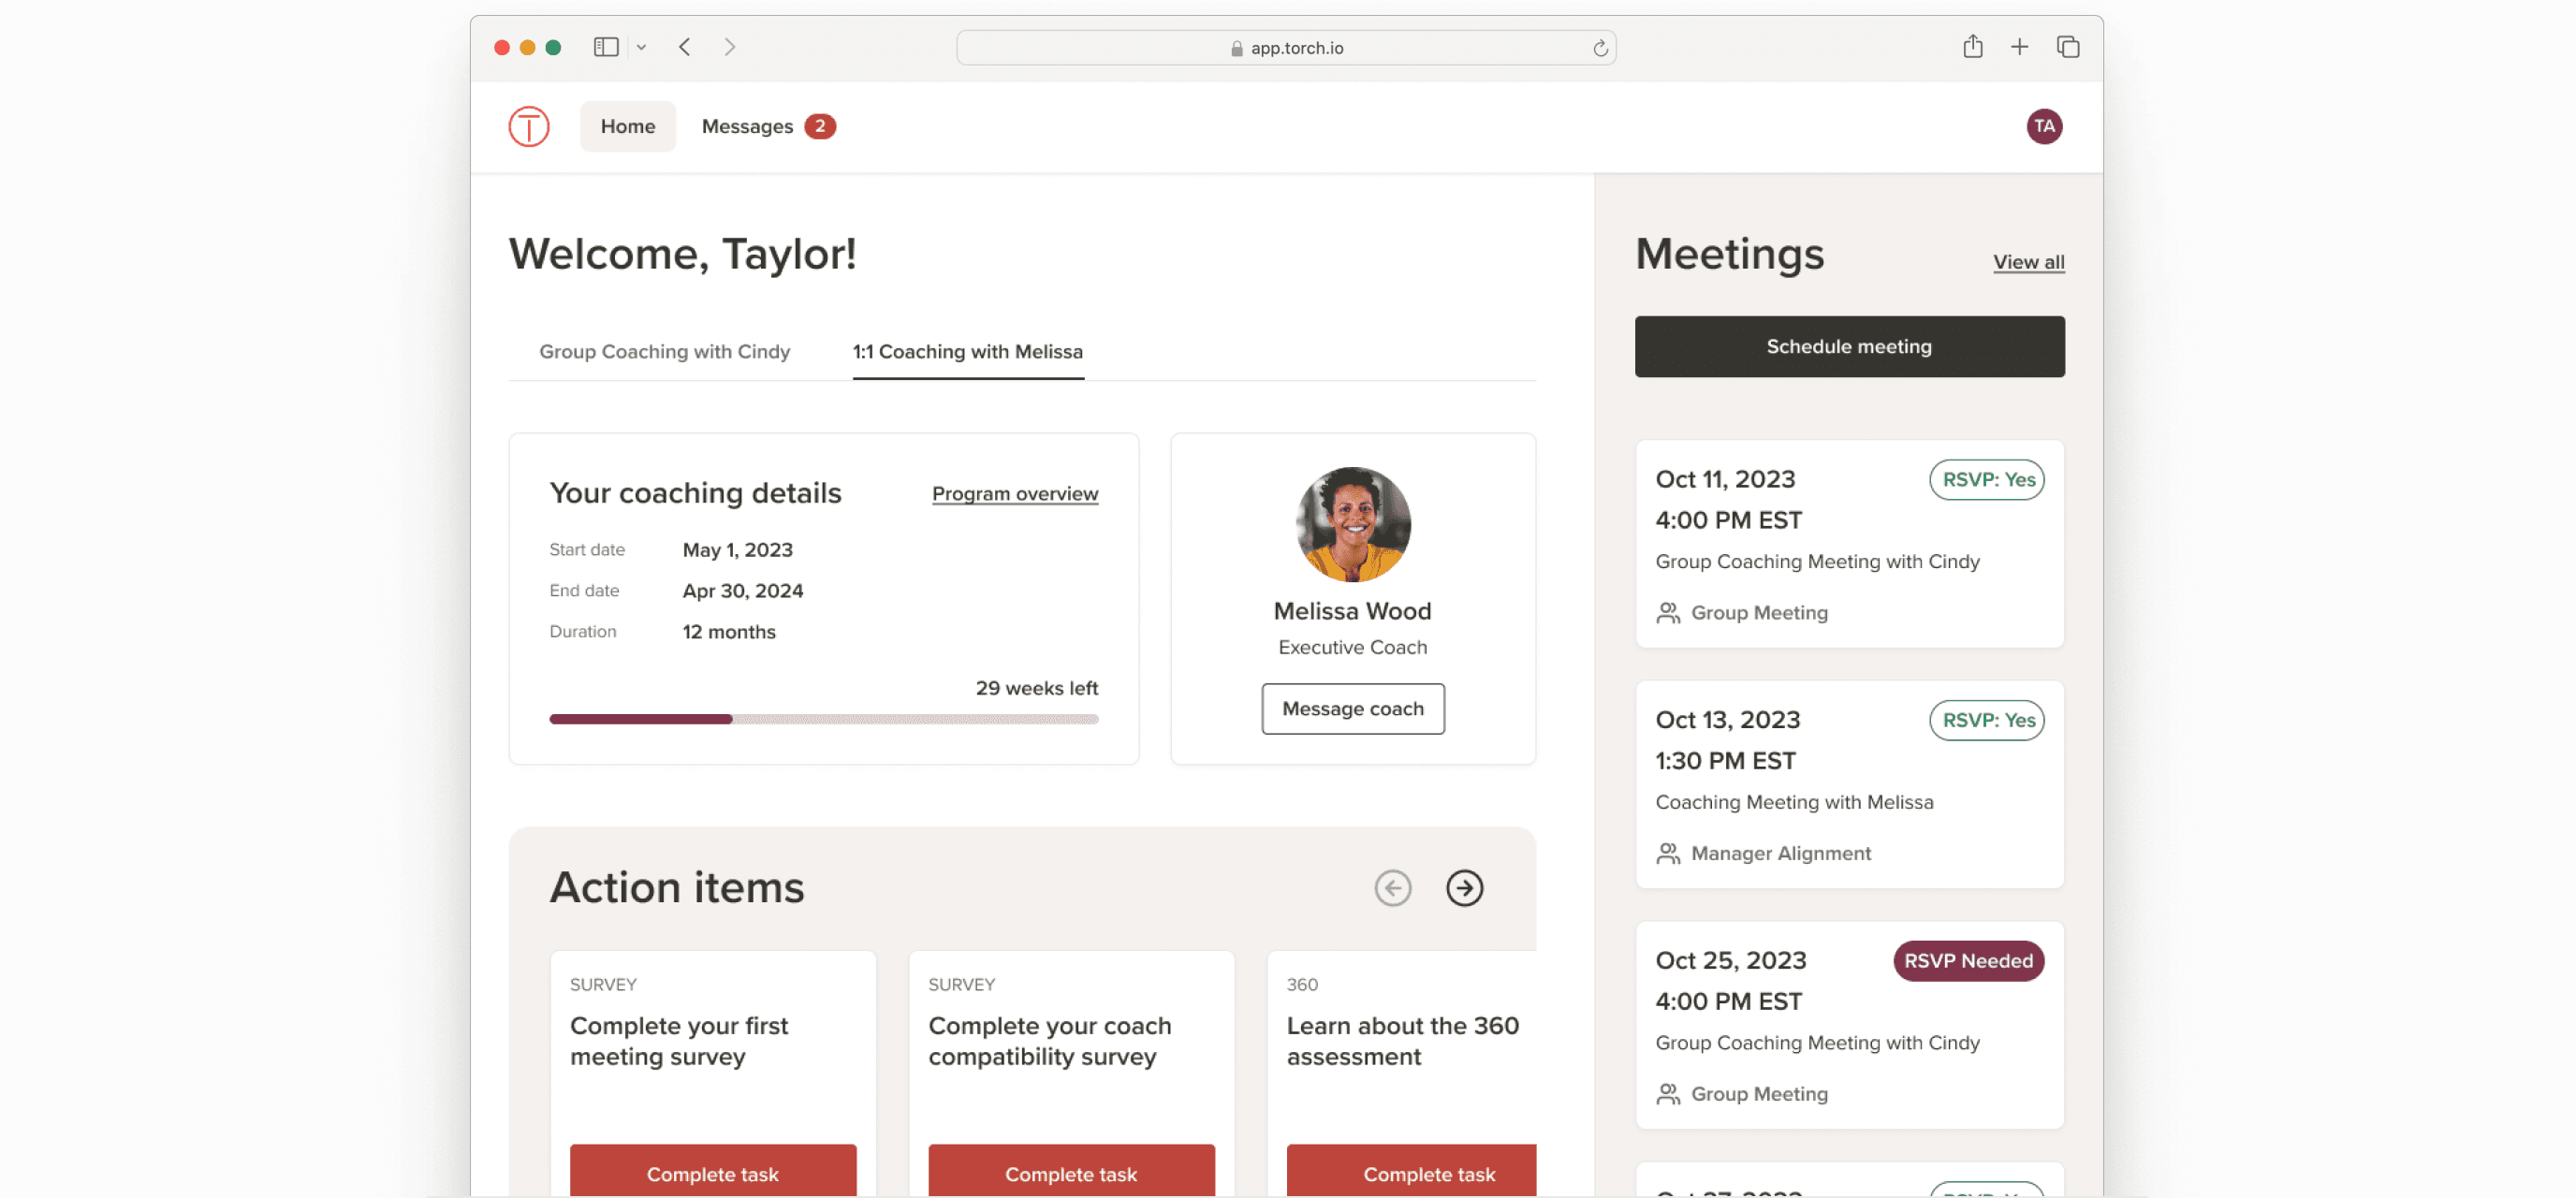Click the Manager Alignment icon on Oct 13 meeting
The height and width of the screenshot is (1198, 2576).
(x=1667, y=853)
